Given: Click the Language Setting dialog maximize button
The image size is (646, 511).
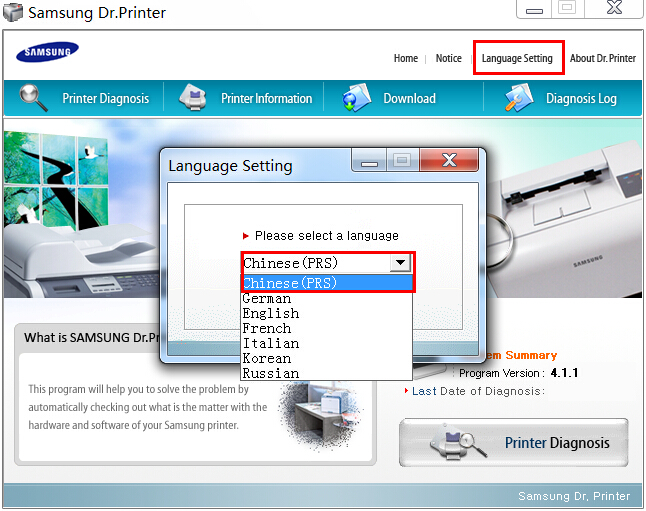Looking at the screenshot, I should coord(402,160).
